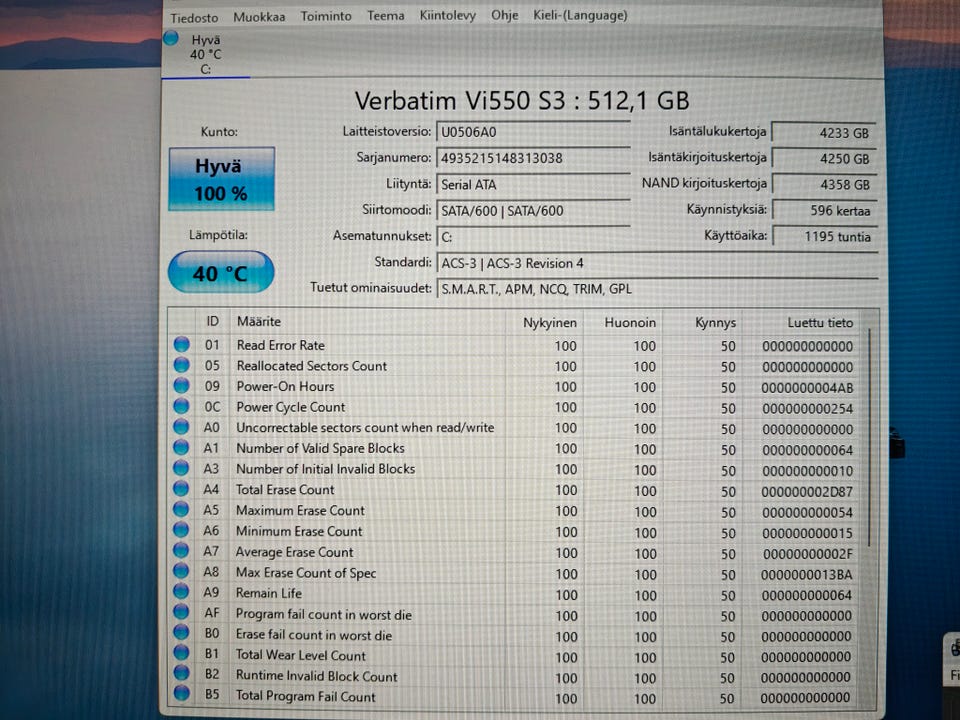960x720 pixels.
Task: Select the Power-On Hours attribute text
Action: point(285,386)
